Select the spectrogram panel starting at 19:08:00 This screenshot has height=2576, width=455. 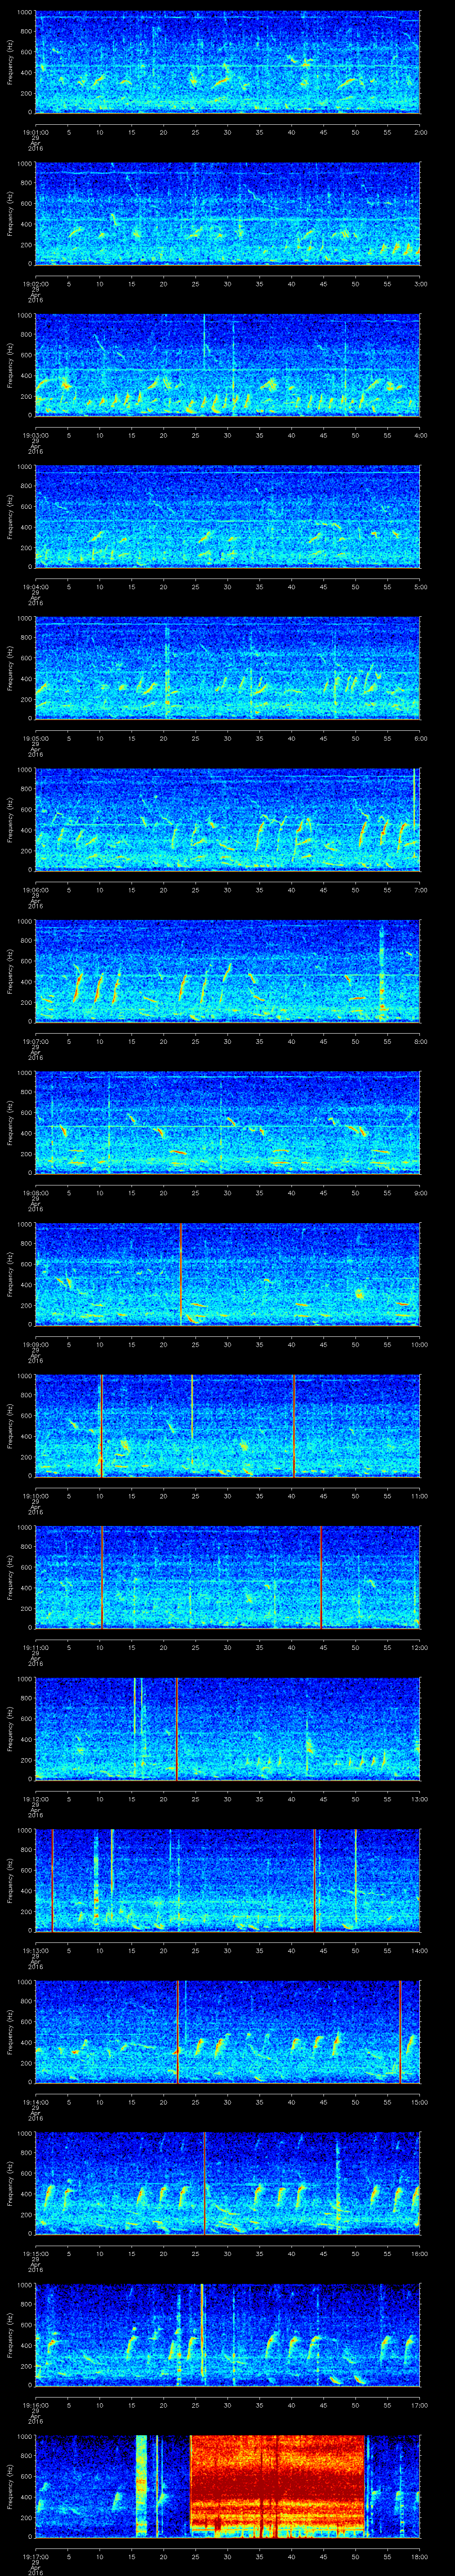(227, 1122)
